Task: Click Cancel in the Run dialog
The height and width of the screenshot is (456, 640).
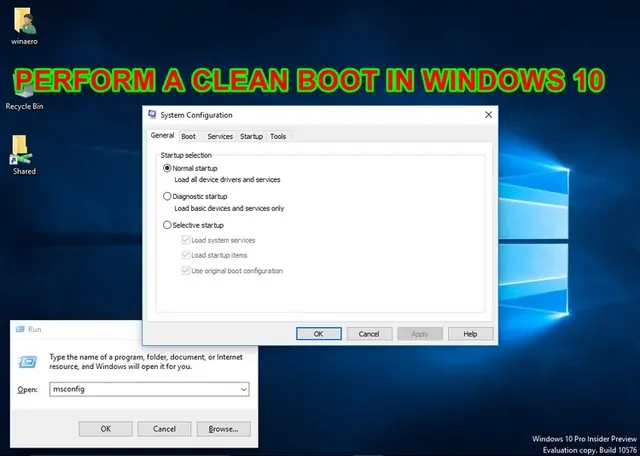Action: [x=164, y=429]
